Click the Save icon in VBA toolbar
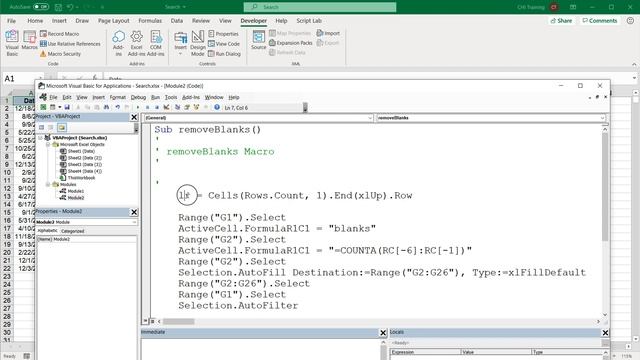The width and height of the screenshot is (640, 360). click(67, 107)
